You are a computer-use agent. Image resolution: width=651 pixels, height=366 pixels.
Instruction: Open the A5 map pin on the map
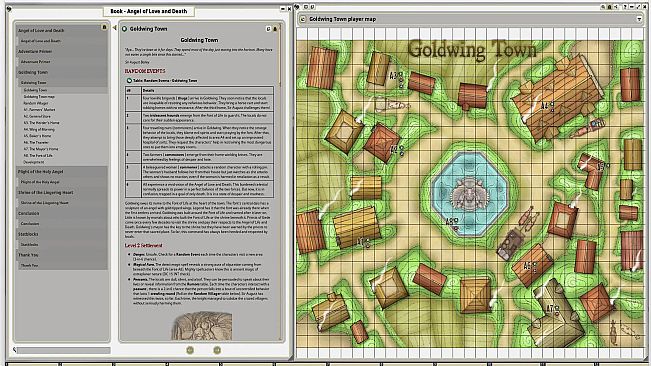point(603,166)
